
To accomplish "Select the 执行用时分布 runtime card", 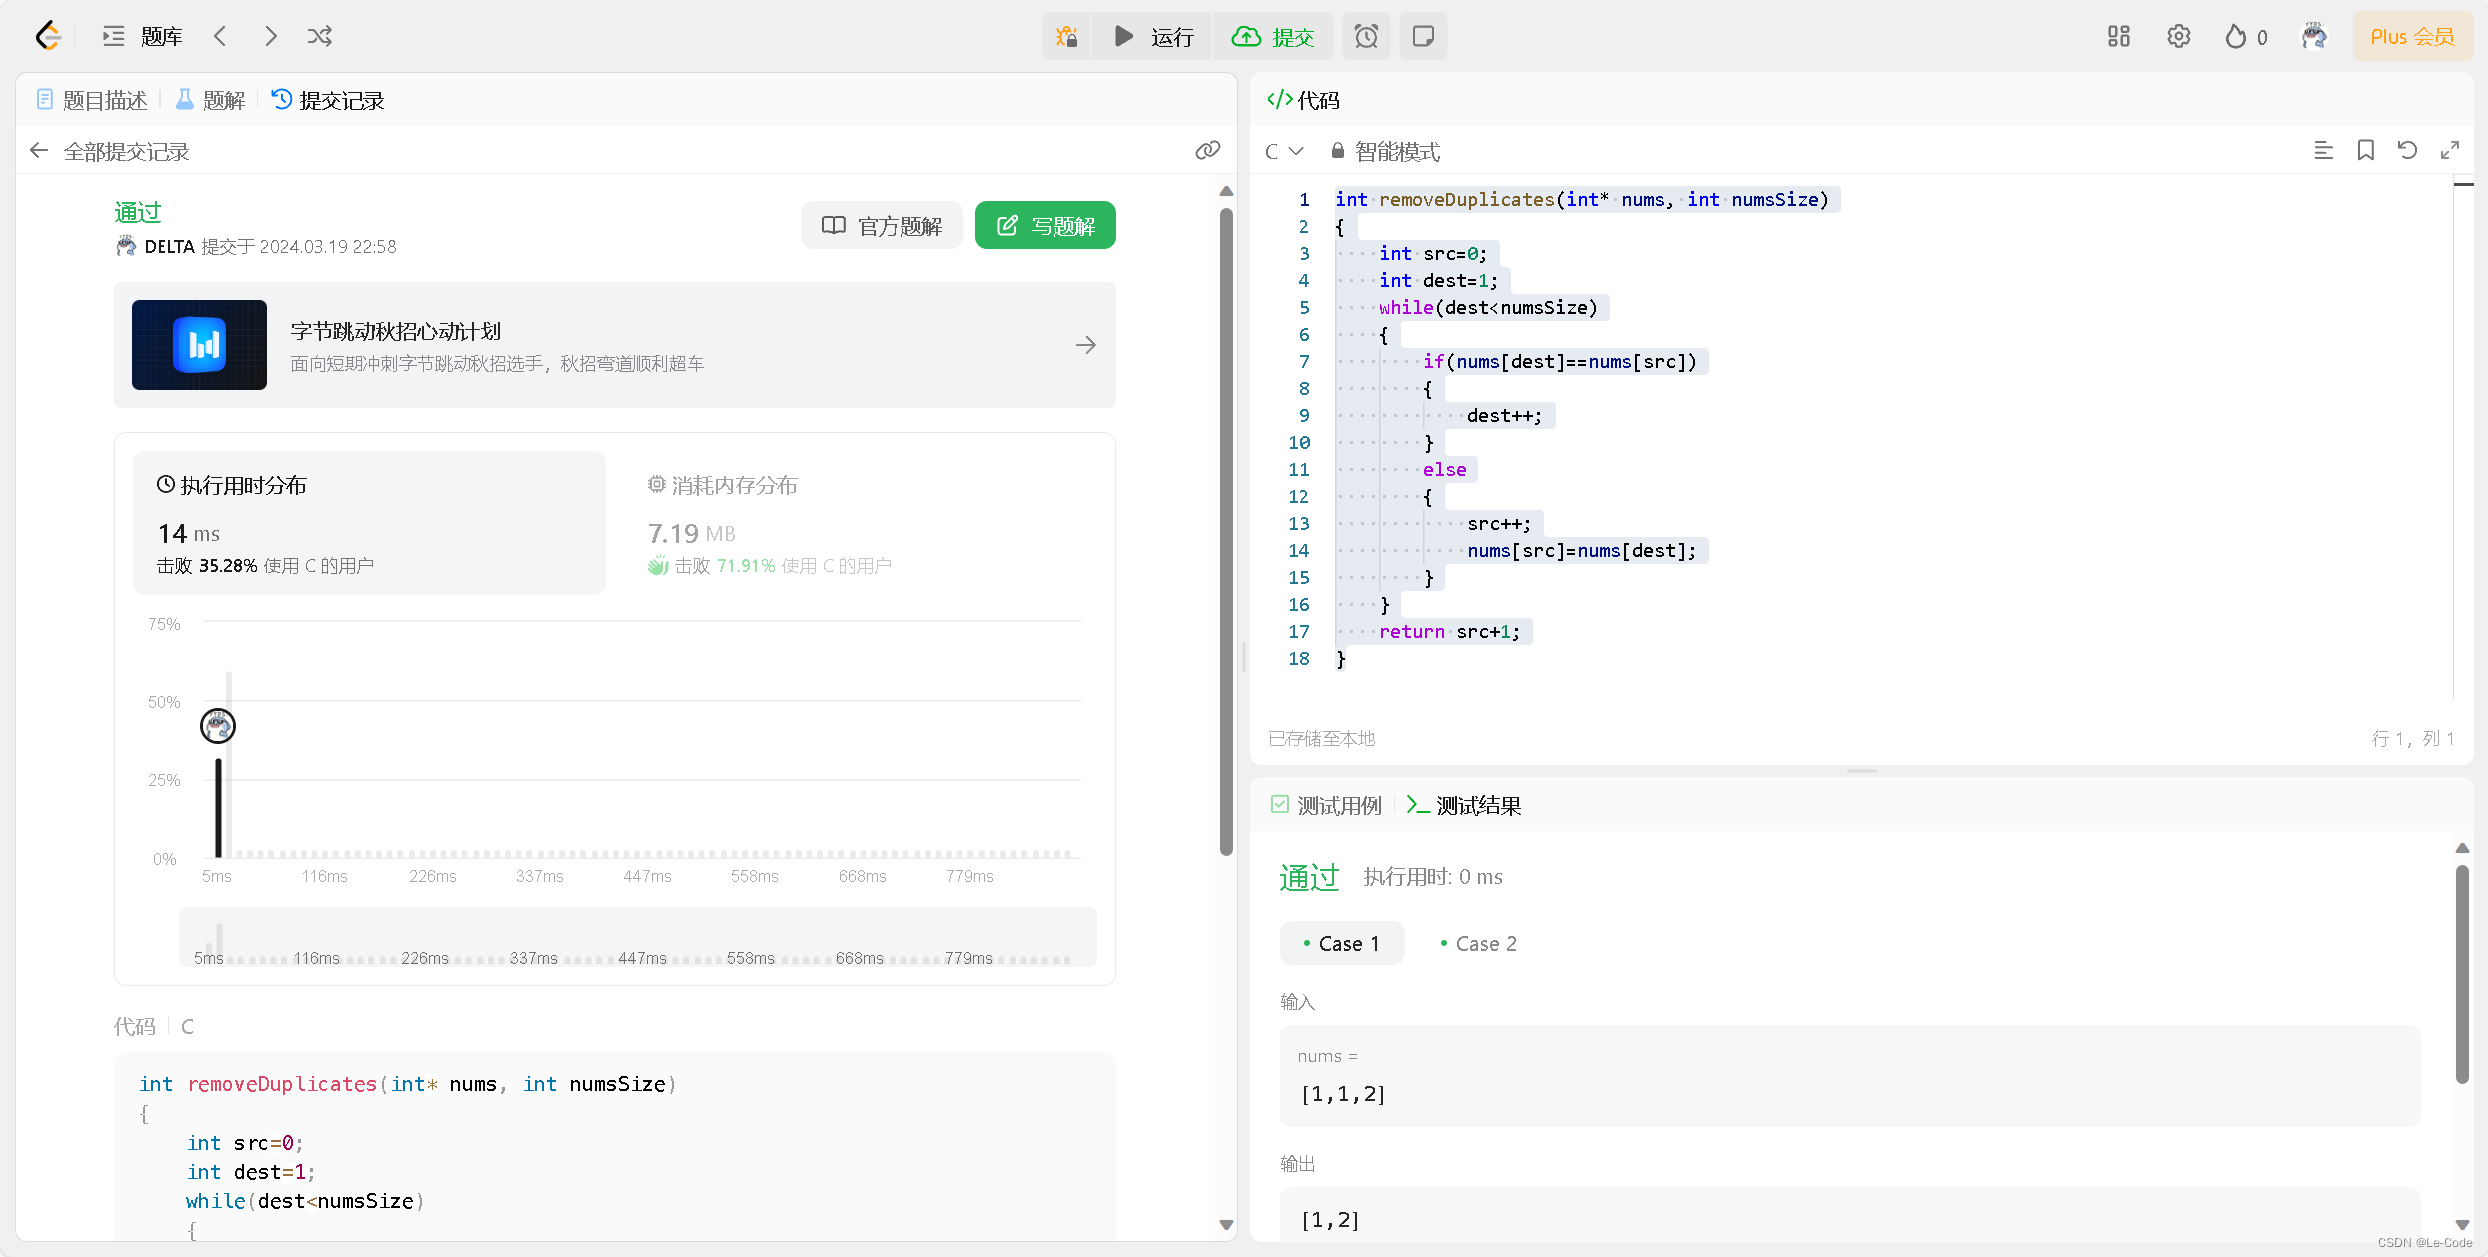I will 369,523.
